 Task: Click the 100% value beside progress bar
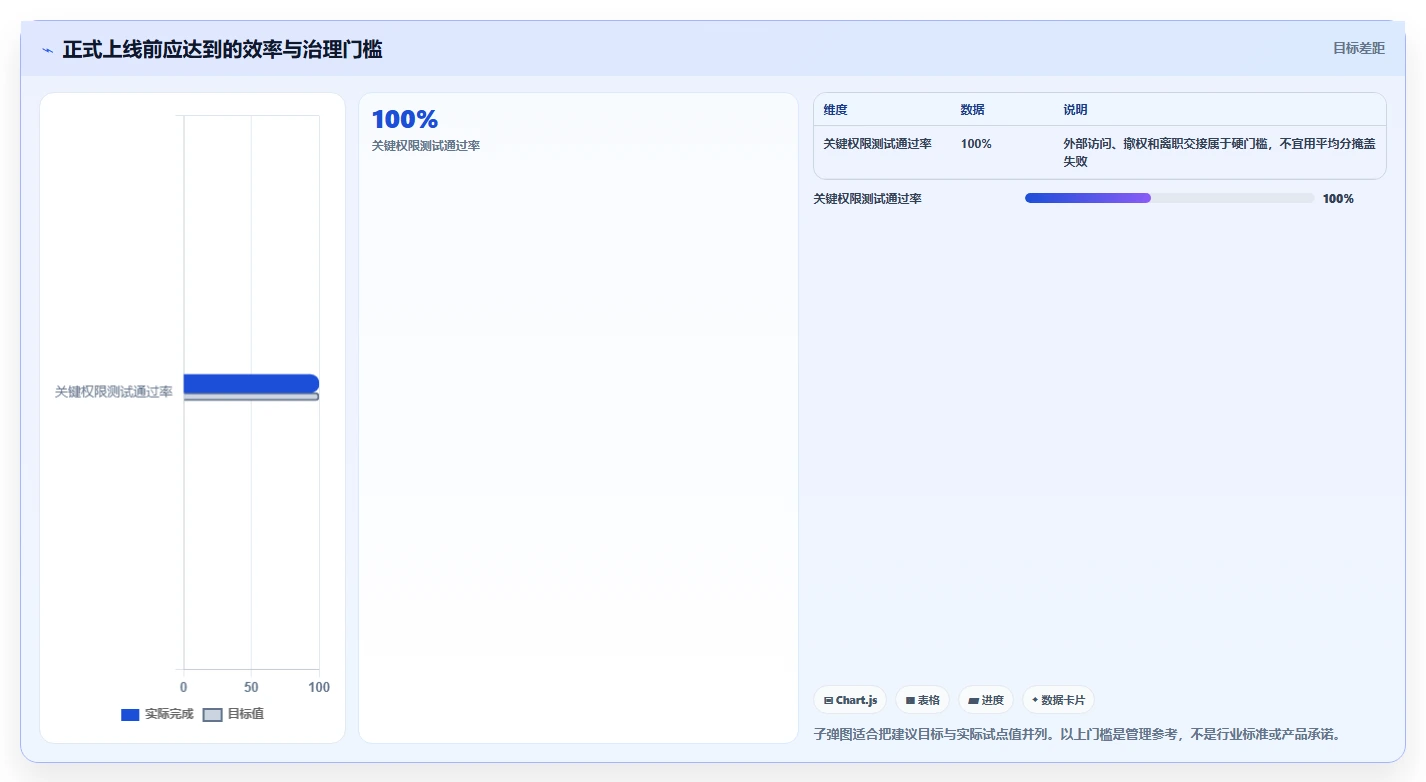(1338, 199)
